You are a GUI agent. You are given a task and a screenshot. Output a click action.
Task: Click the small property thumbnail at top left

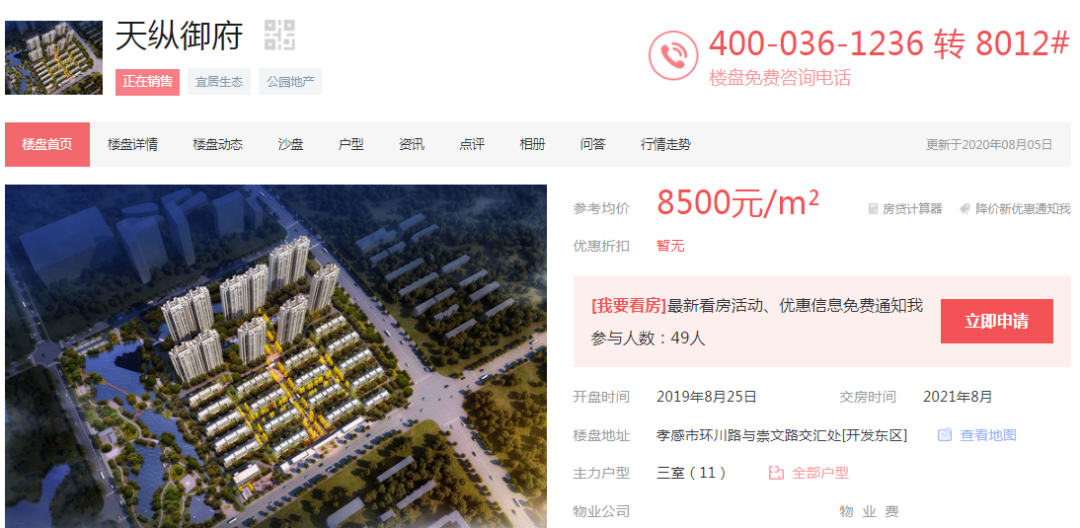pos(54,57)
